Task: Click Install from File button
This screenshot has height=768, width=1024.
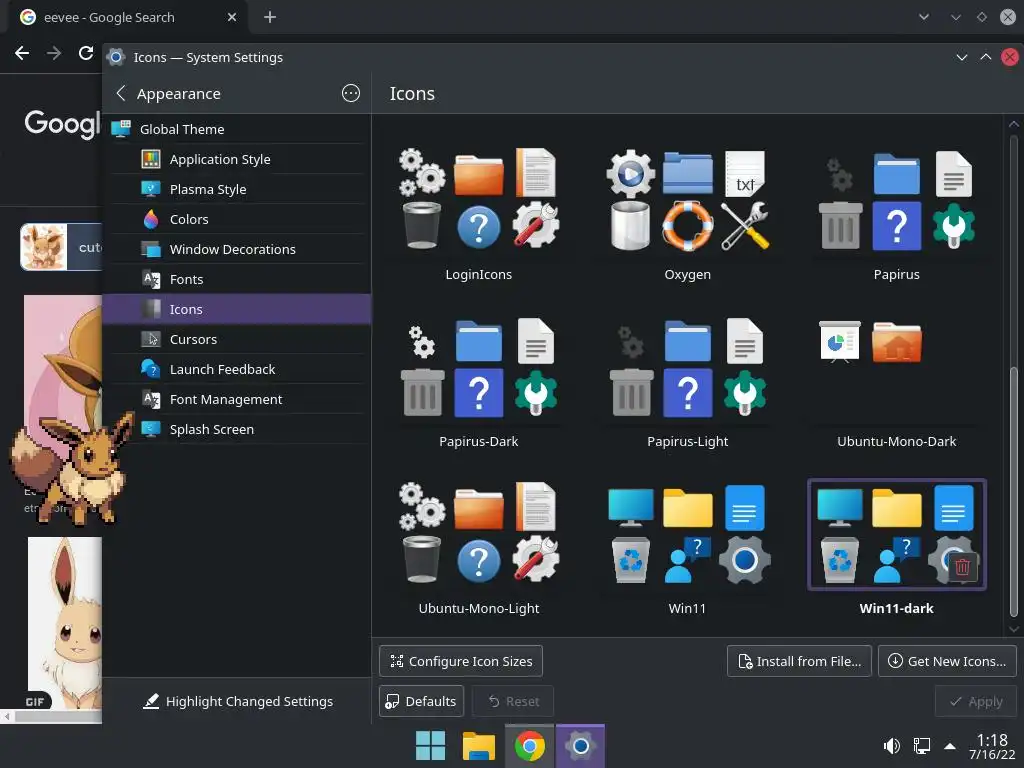Action: point(799,661)
